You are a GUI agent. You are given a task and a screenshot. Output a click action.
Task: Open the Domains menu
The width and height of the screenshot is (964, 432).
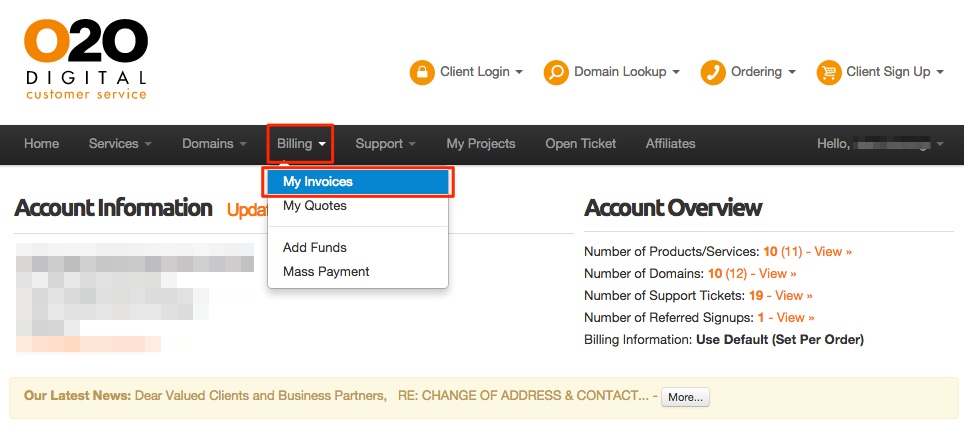214,144
